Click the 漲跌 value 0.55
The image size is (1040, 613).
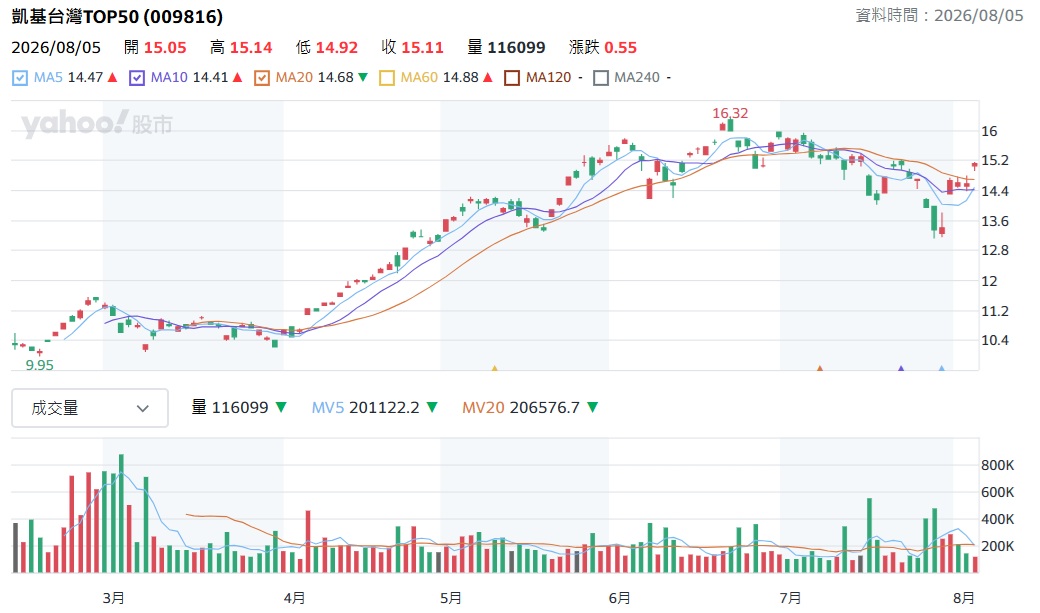tap(620, 48)
